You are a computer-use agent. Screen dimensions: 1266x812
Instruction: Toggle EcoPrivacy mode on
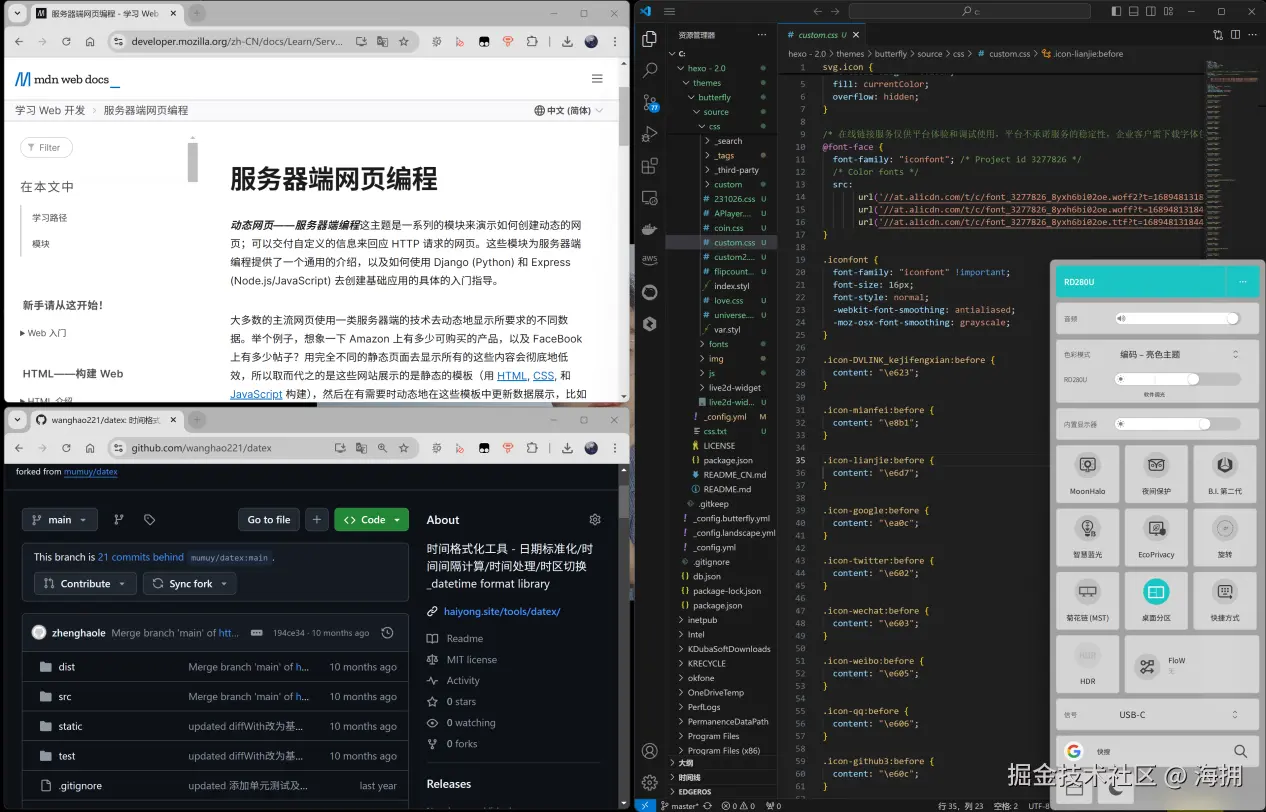(1156, 536)
